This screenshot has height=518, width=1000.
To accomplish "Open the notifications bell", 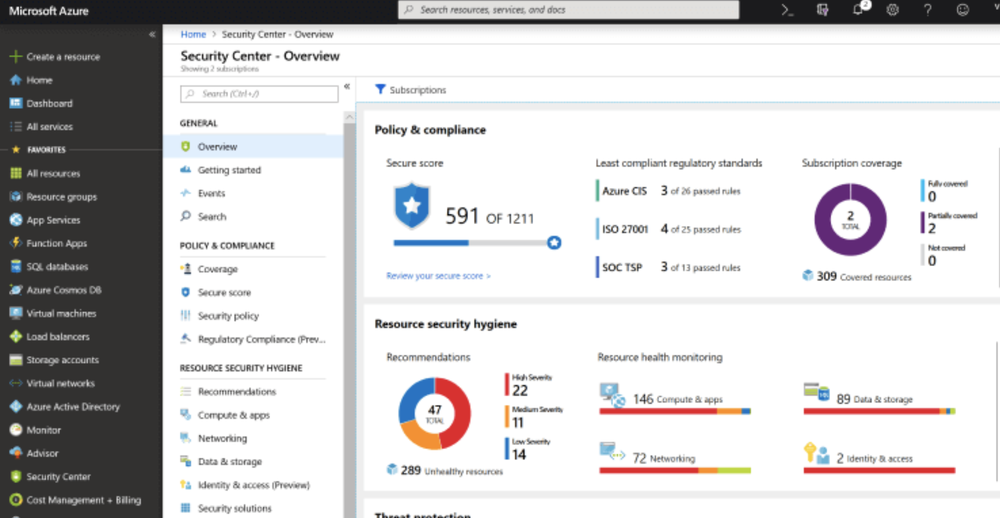I will [x=858, y=10].
